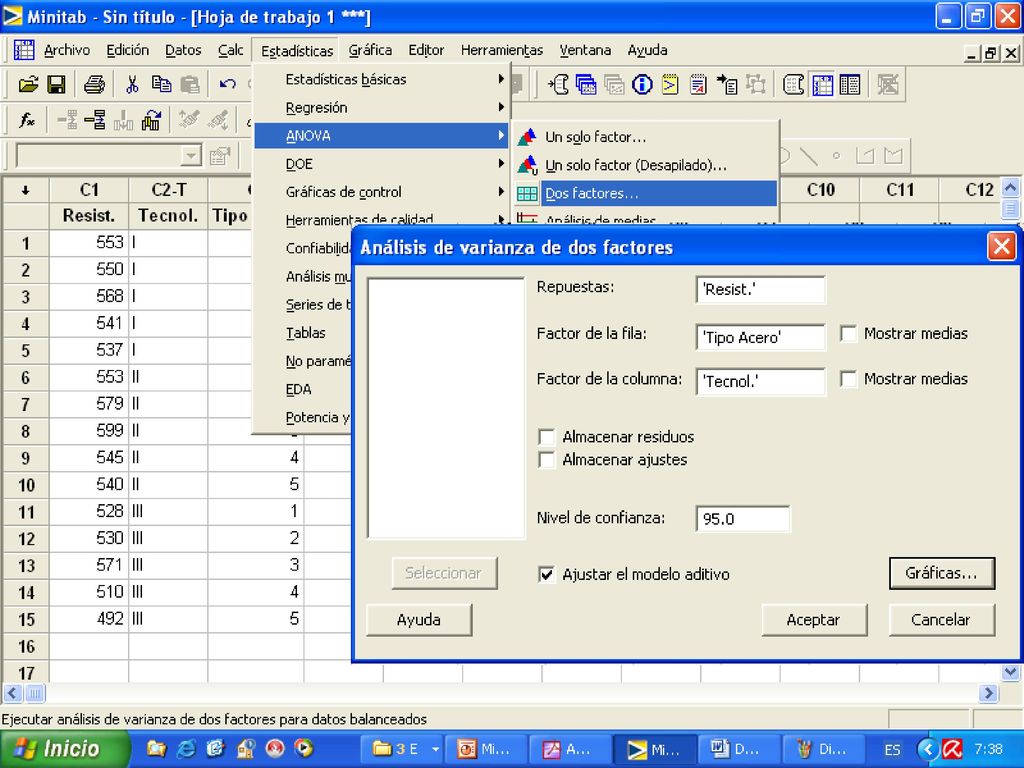Click the variables list box in dialog
The height and width of the screenshot is (768, 1024).
(446, 408)
